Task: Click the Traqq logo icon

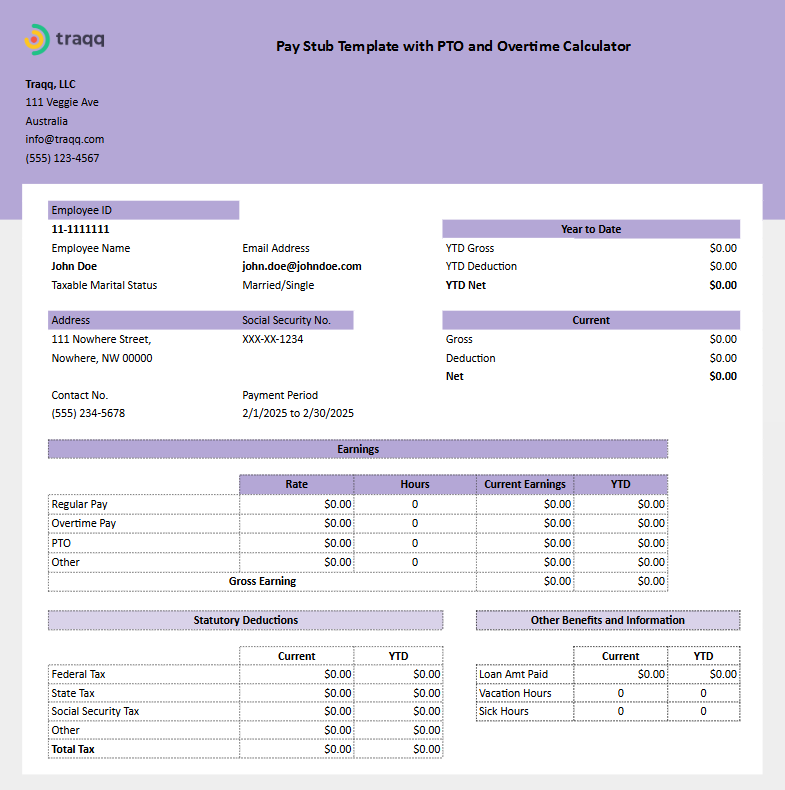Action: coord(36,40)
